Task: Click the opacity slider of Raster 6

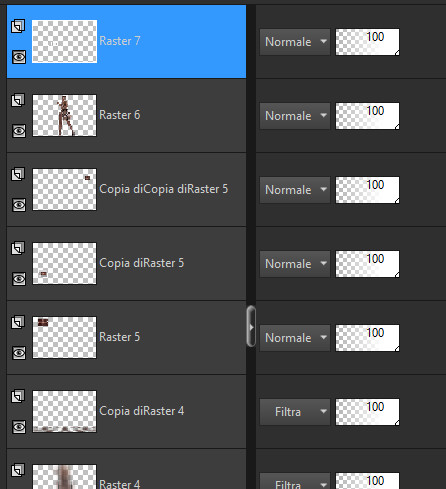Action: [x=367, y=116]
